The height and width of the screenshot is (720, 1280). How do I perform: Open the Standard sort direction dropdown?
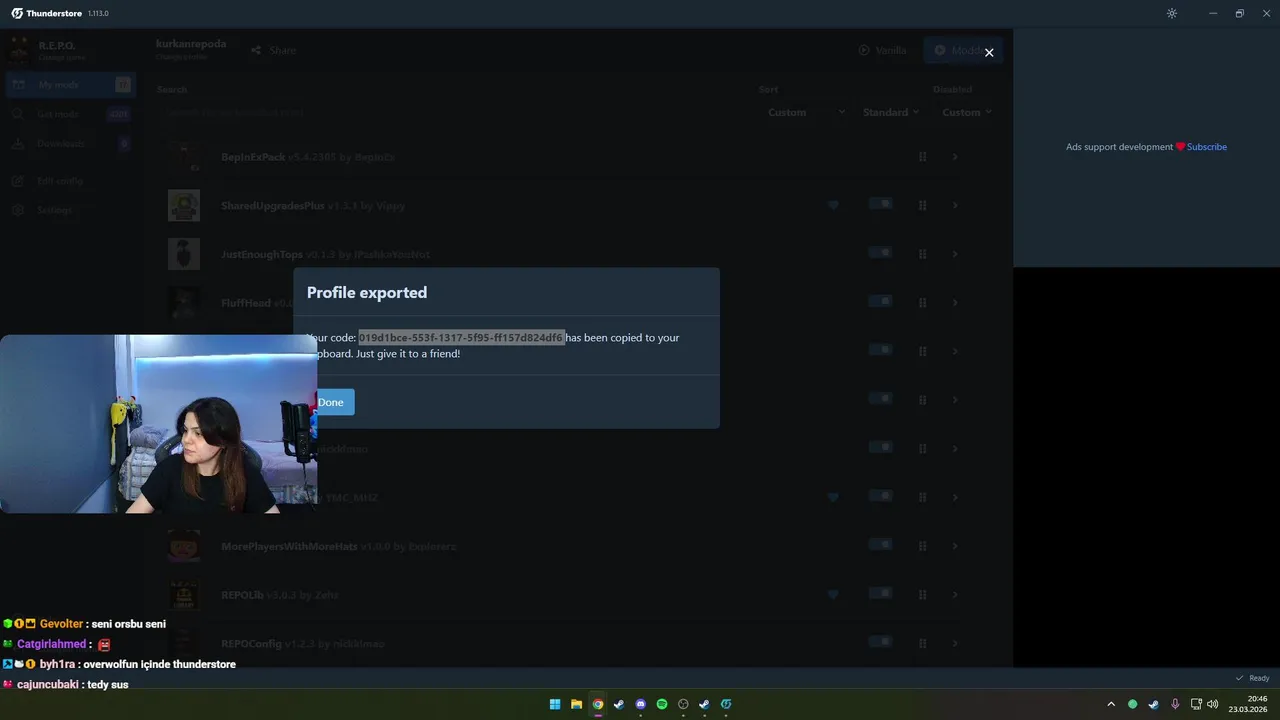click(890, 112)
